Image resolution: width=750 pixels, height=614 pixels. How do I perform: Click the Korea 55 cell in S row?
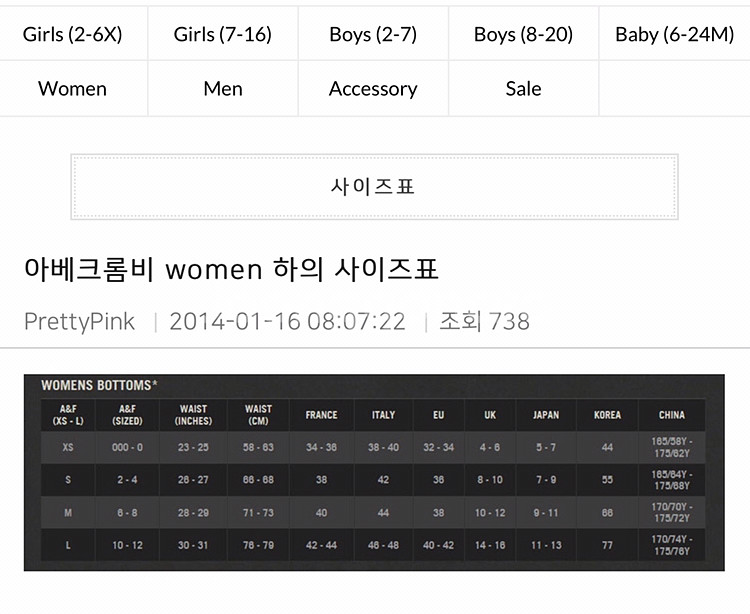(607, 480)
